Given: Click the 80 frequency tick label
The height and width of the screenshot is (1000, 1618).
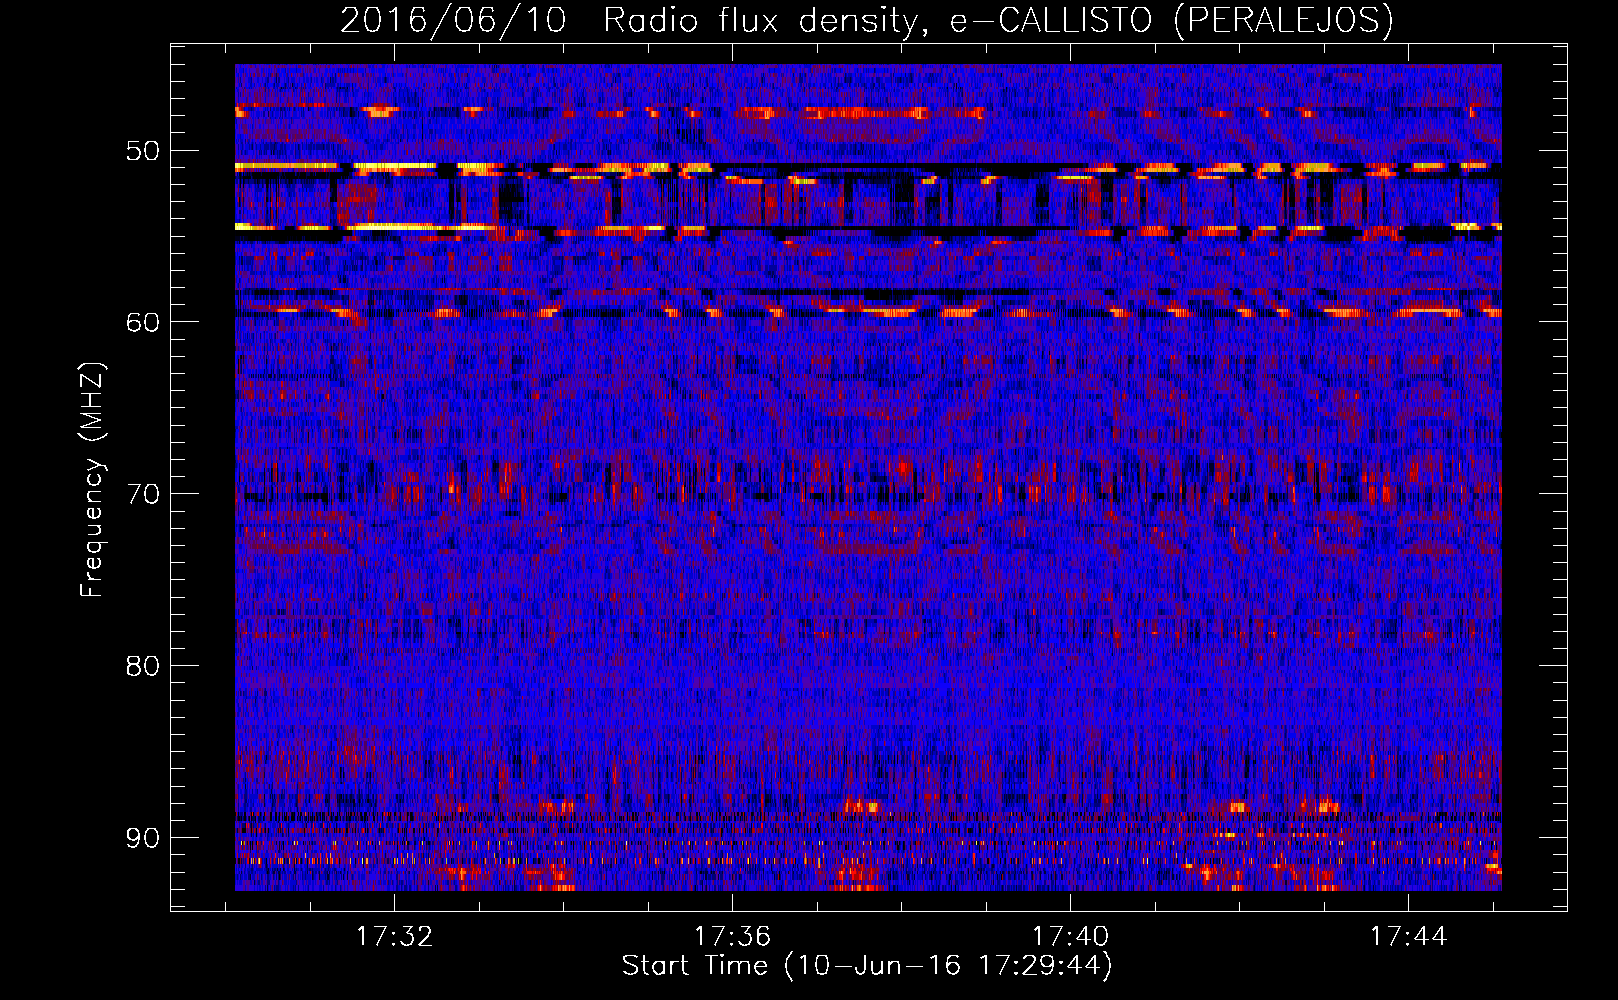Looking at the screenshot, I should [x=142, y=666].
